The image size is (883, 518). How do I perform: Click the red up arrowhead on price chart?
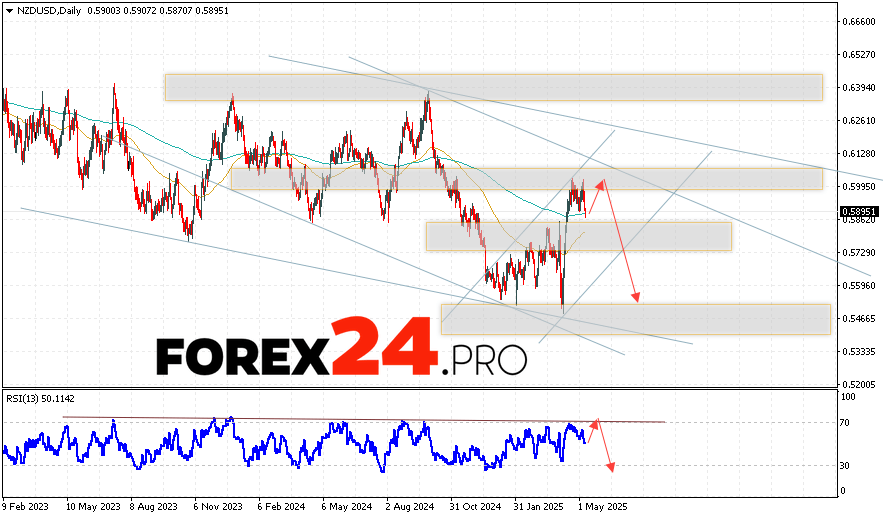click(x=601, y=182)
